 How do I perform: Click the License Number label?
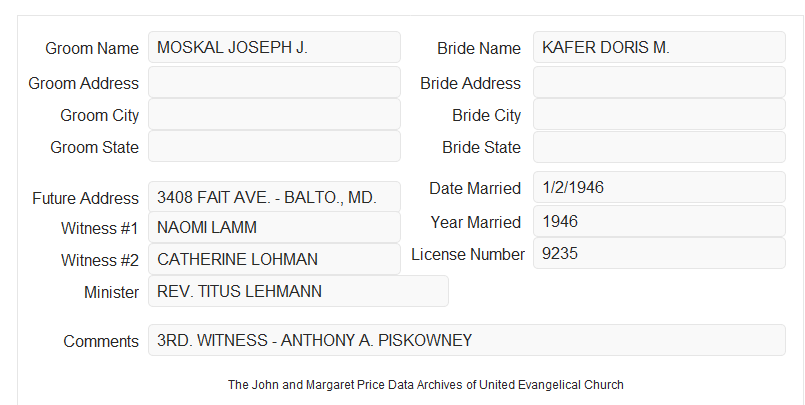click(468, 255)
